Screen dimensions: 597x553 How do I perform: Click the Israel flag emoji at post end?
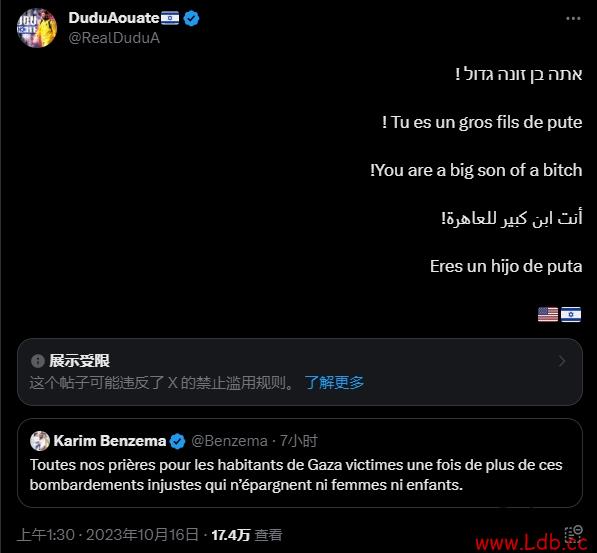(571, 314)
